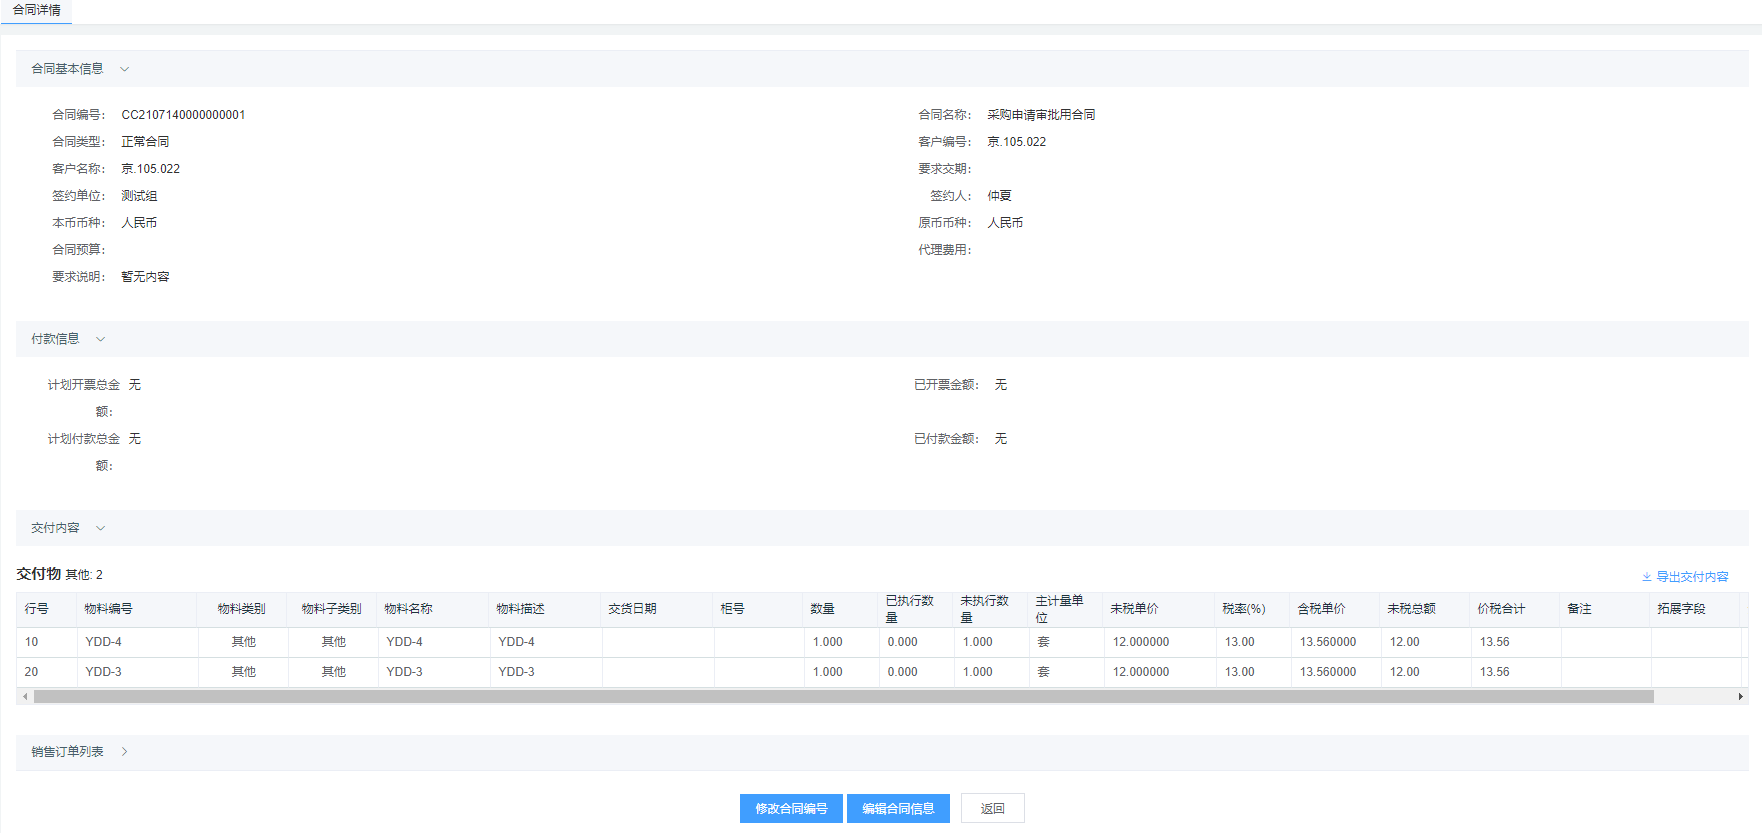Screen dimensions: 1762x833
Task: Collapse the 交付内容 section chevron
Action: [x=101, y=528]
